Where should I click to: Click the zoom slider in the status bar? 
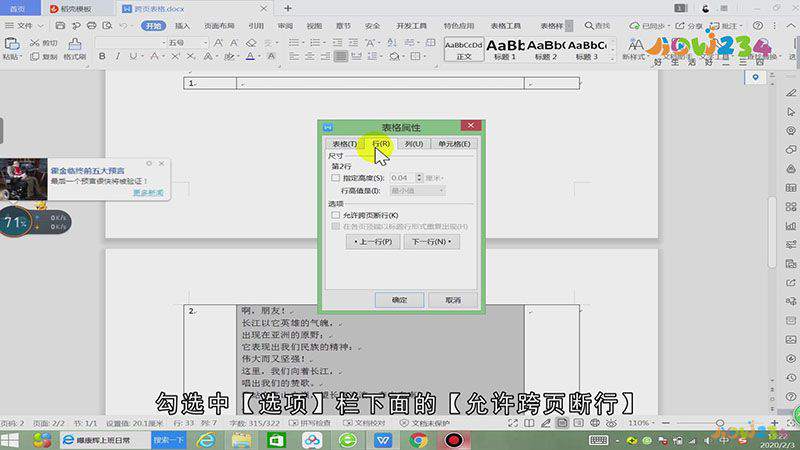tap(720, 423)
